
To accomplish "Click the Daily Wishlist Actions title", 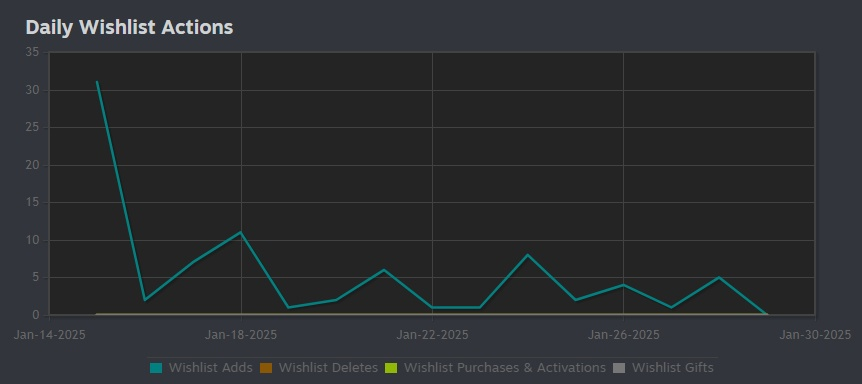I will (x=129, y=27).
